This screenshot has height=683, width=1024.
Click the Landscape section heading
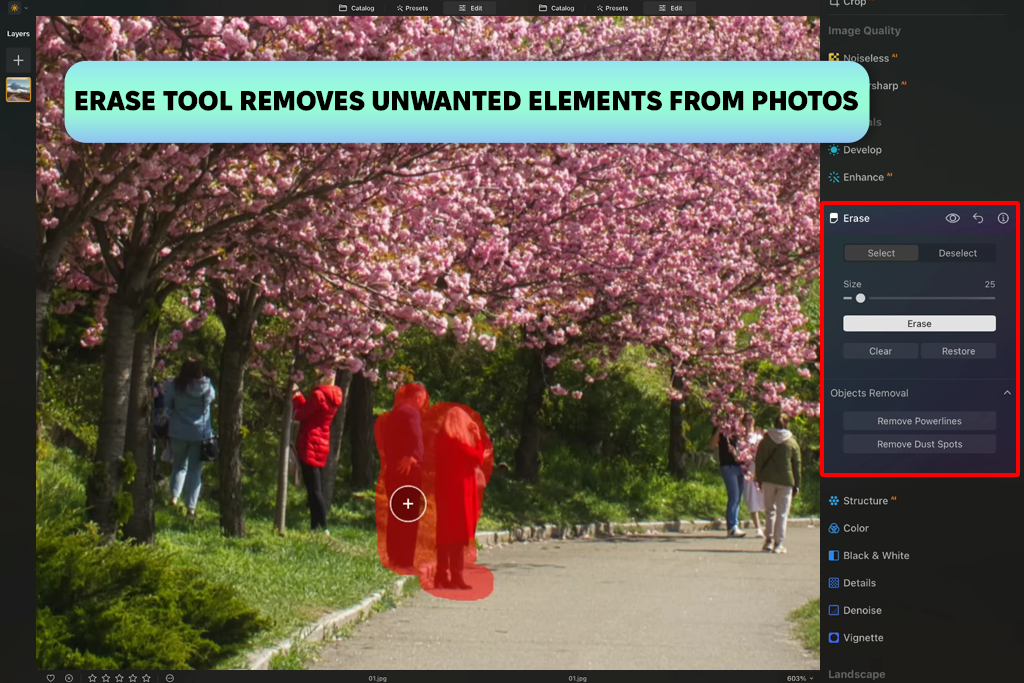(857, 674)
